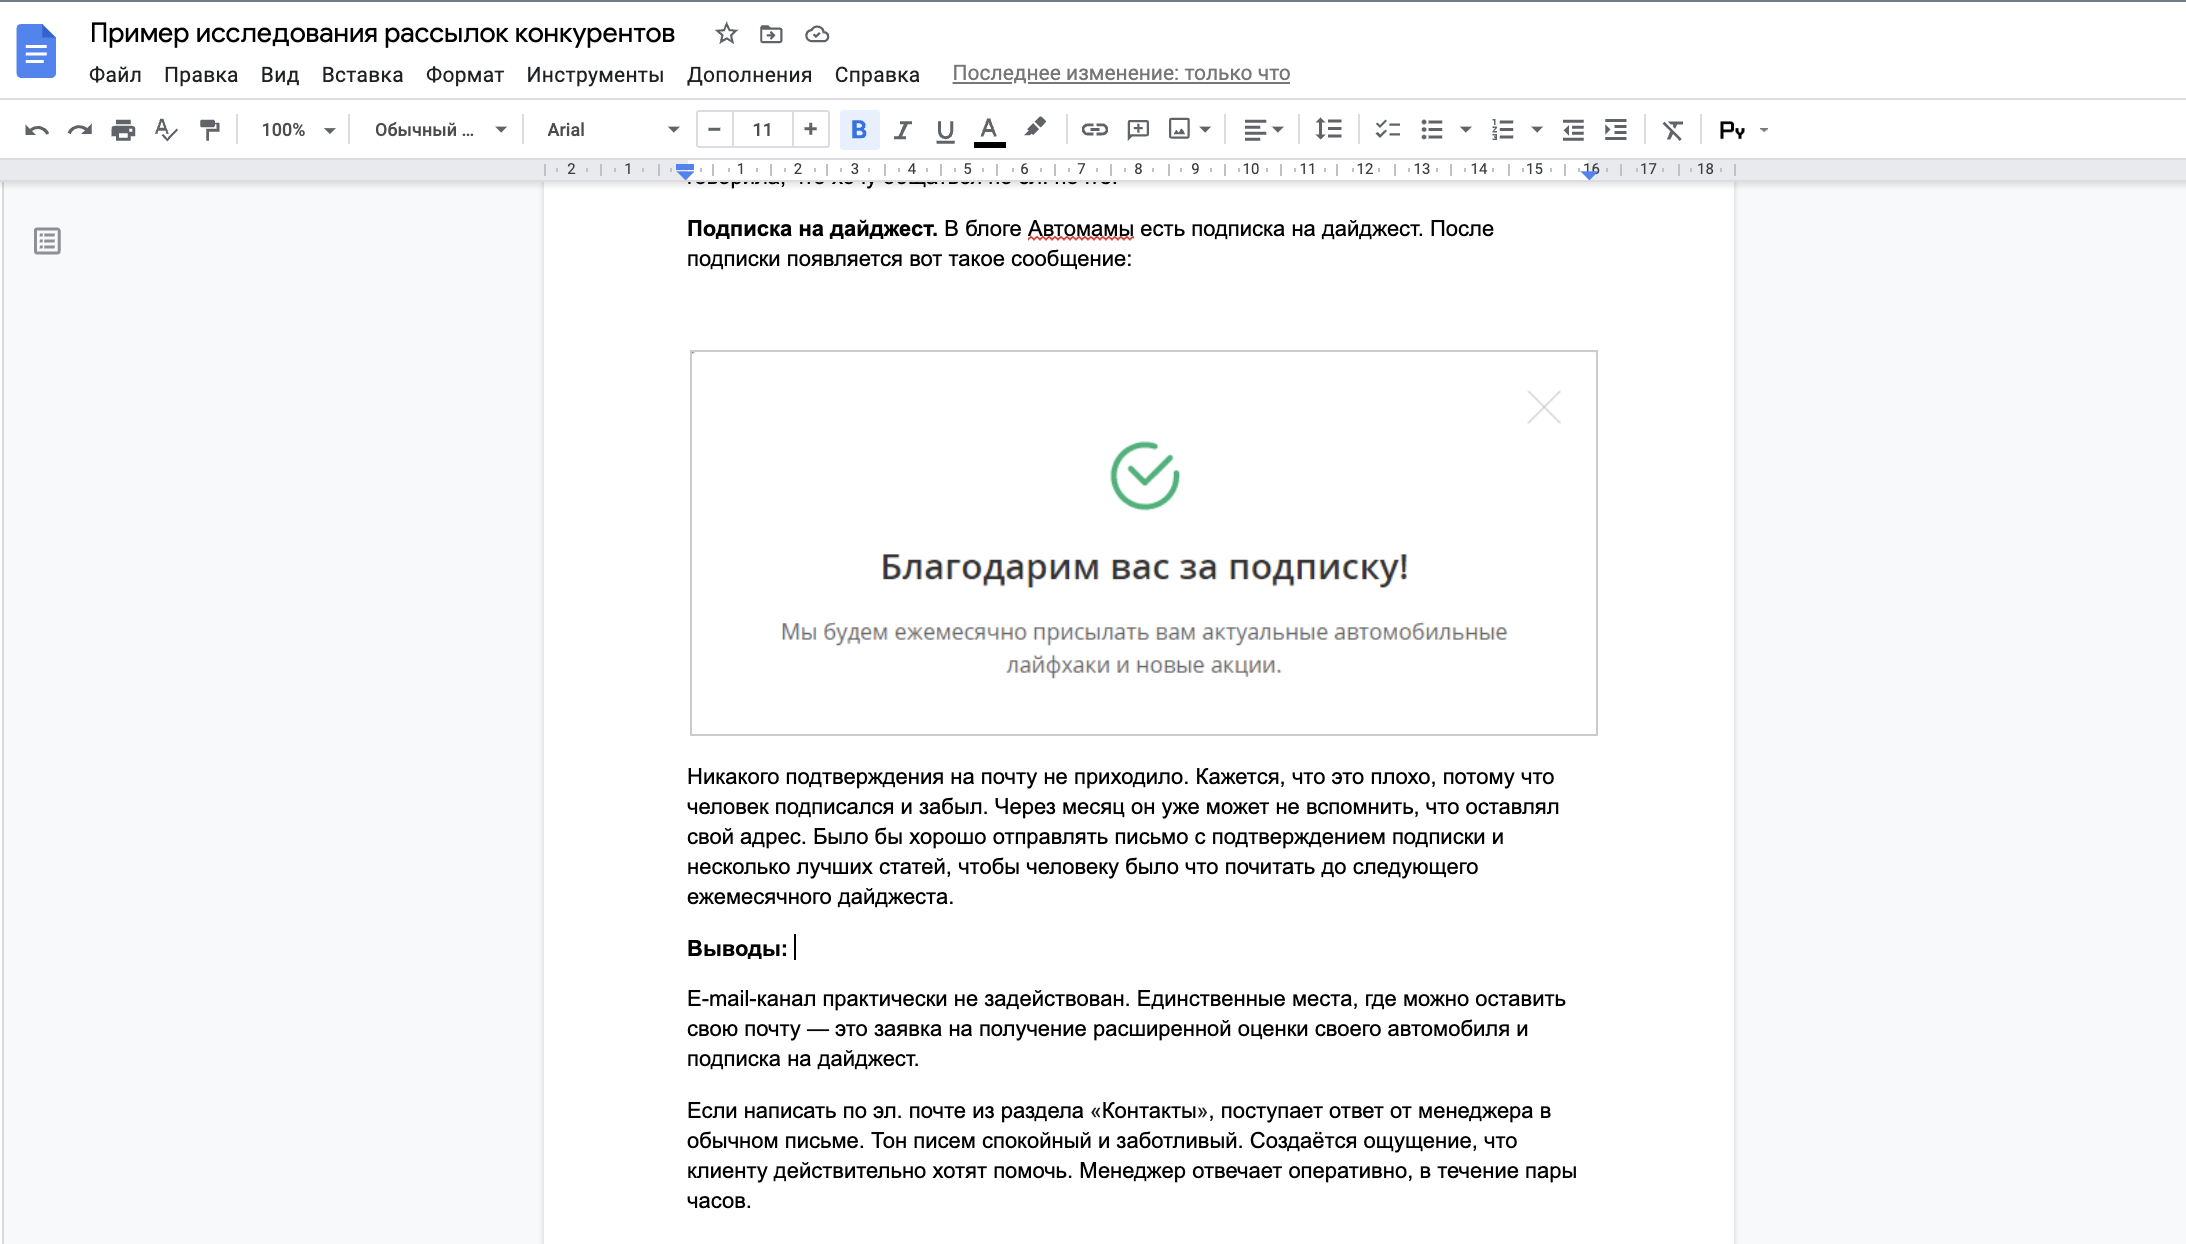The height and width of the screenshot is (1244, 2186).
Task: Print the document with printer icon
Action: click(123, 130)
